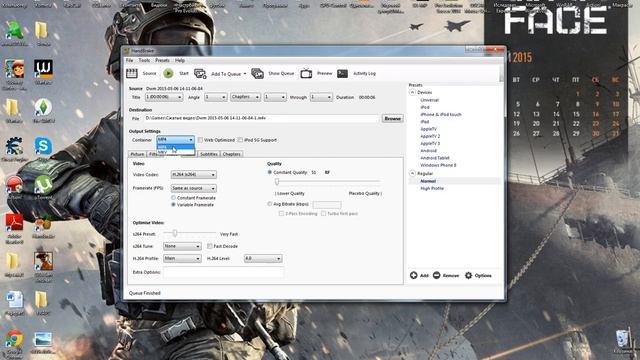Open the red round desktop shortcut icon

[14, 185]
